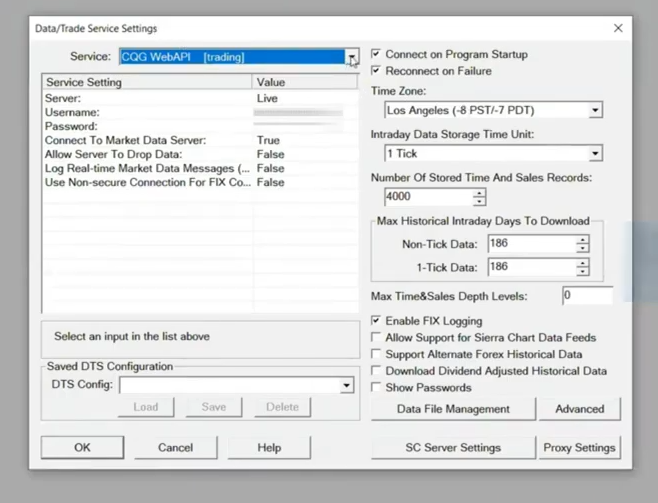Expand the Time Zone dropdown

[595, 110]
